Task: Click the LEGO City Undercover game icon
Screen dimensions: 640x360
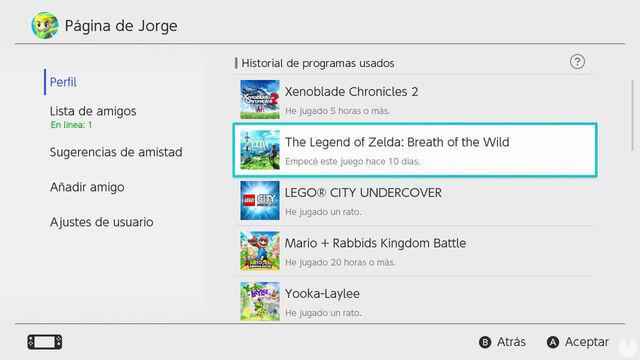Action: [x=260, y=200]
